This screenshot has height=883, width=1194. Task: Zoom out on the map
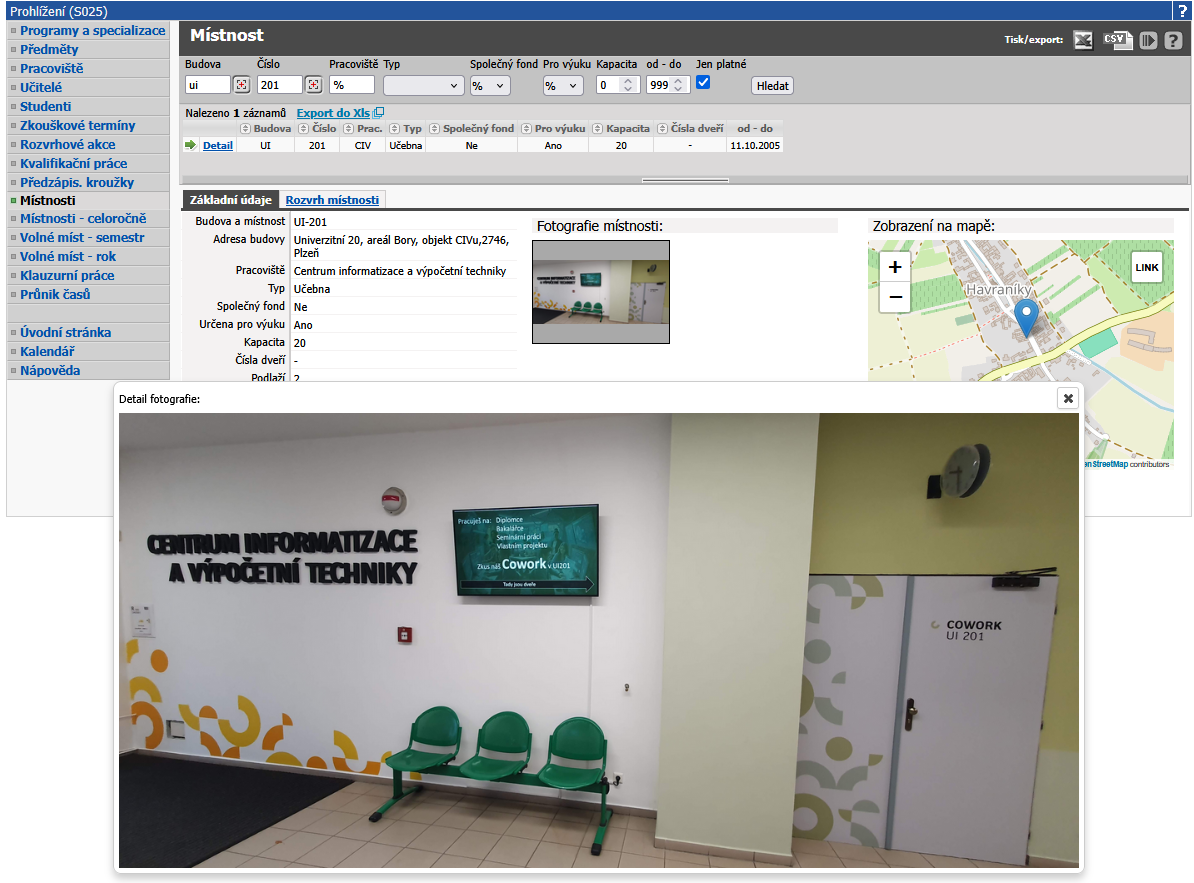[x=895, y=297]
